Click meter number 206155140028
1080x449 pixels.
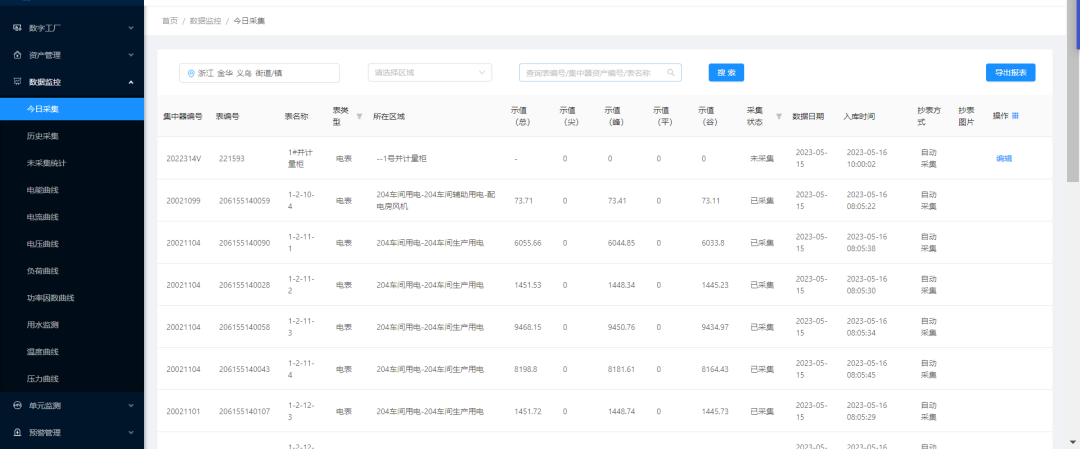click(x=245, y=285)
